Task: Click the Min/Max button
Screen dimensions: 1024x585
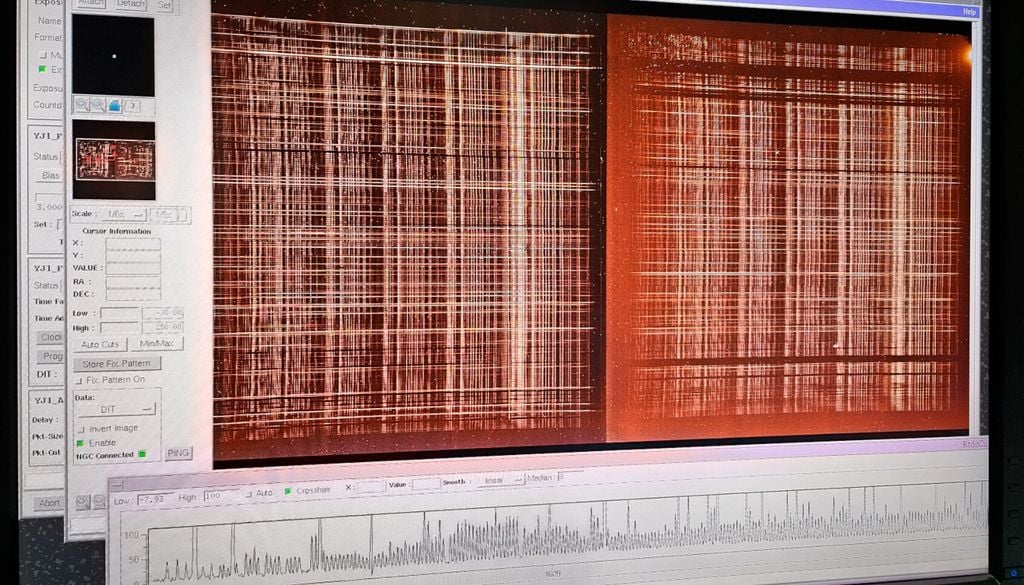Action: pos(157,343)
